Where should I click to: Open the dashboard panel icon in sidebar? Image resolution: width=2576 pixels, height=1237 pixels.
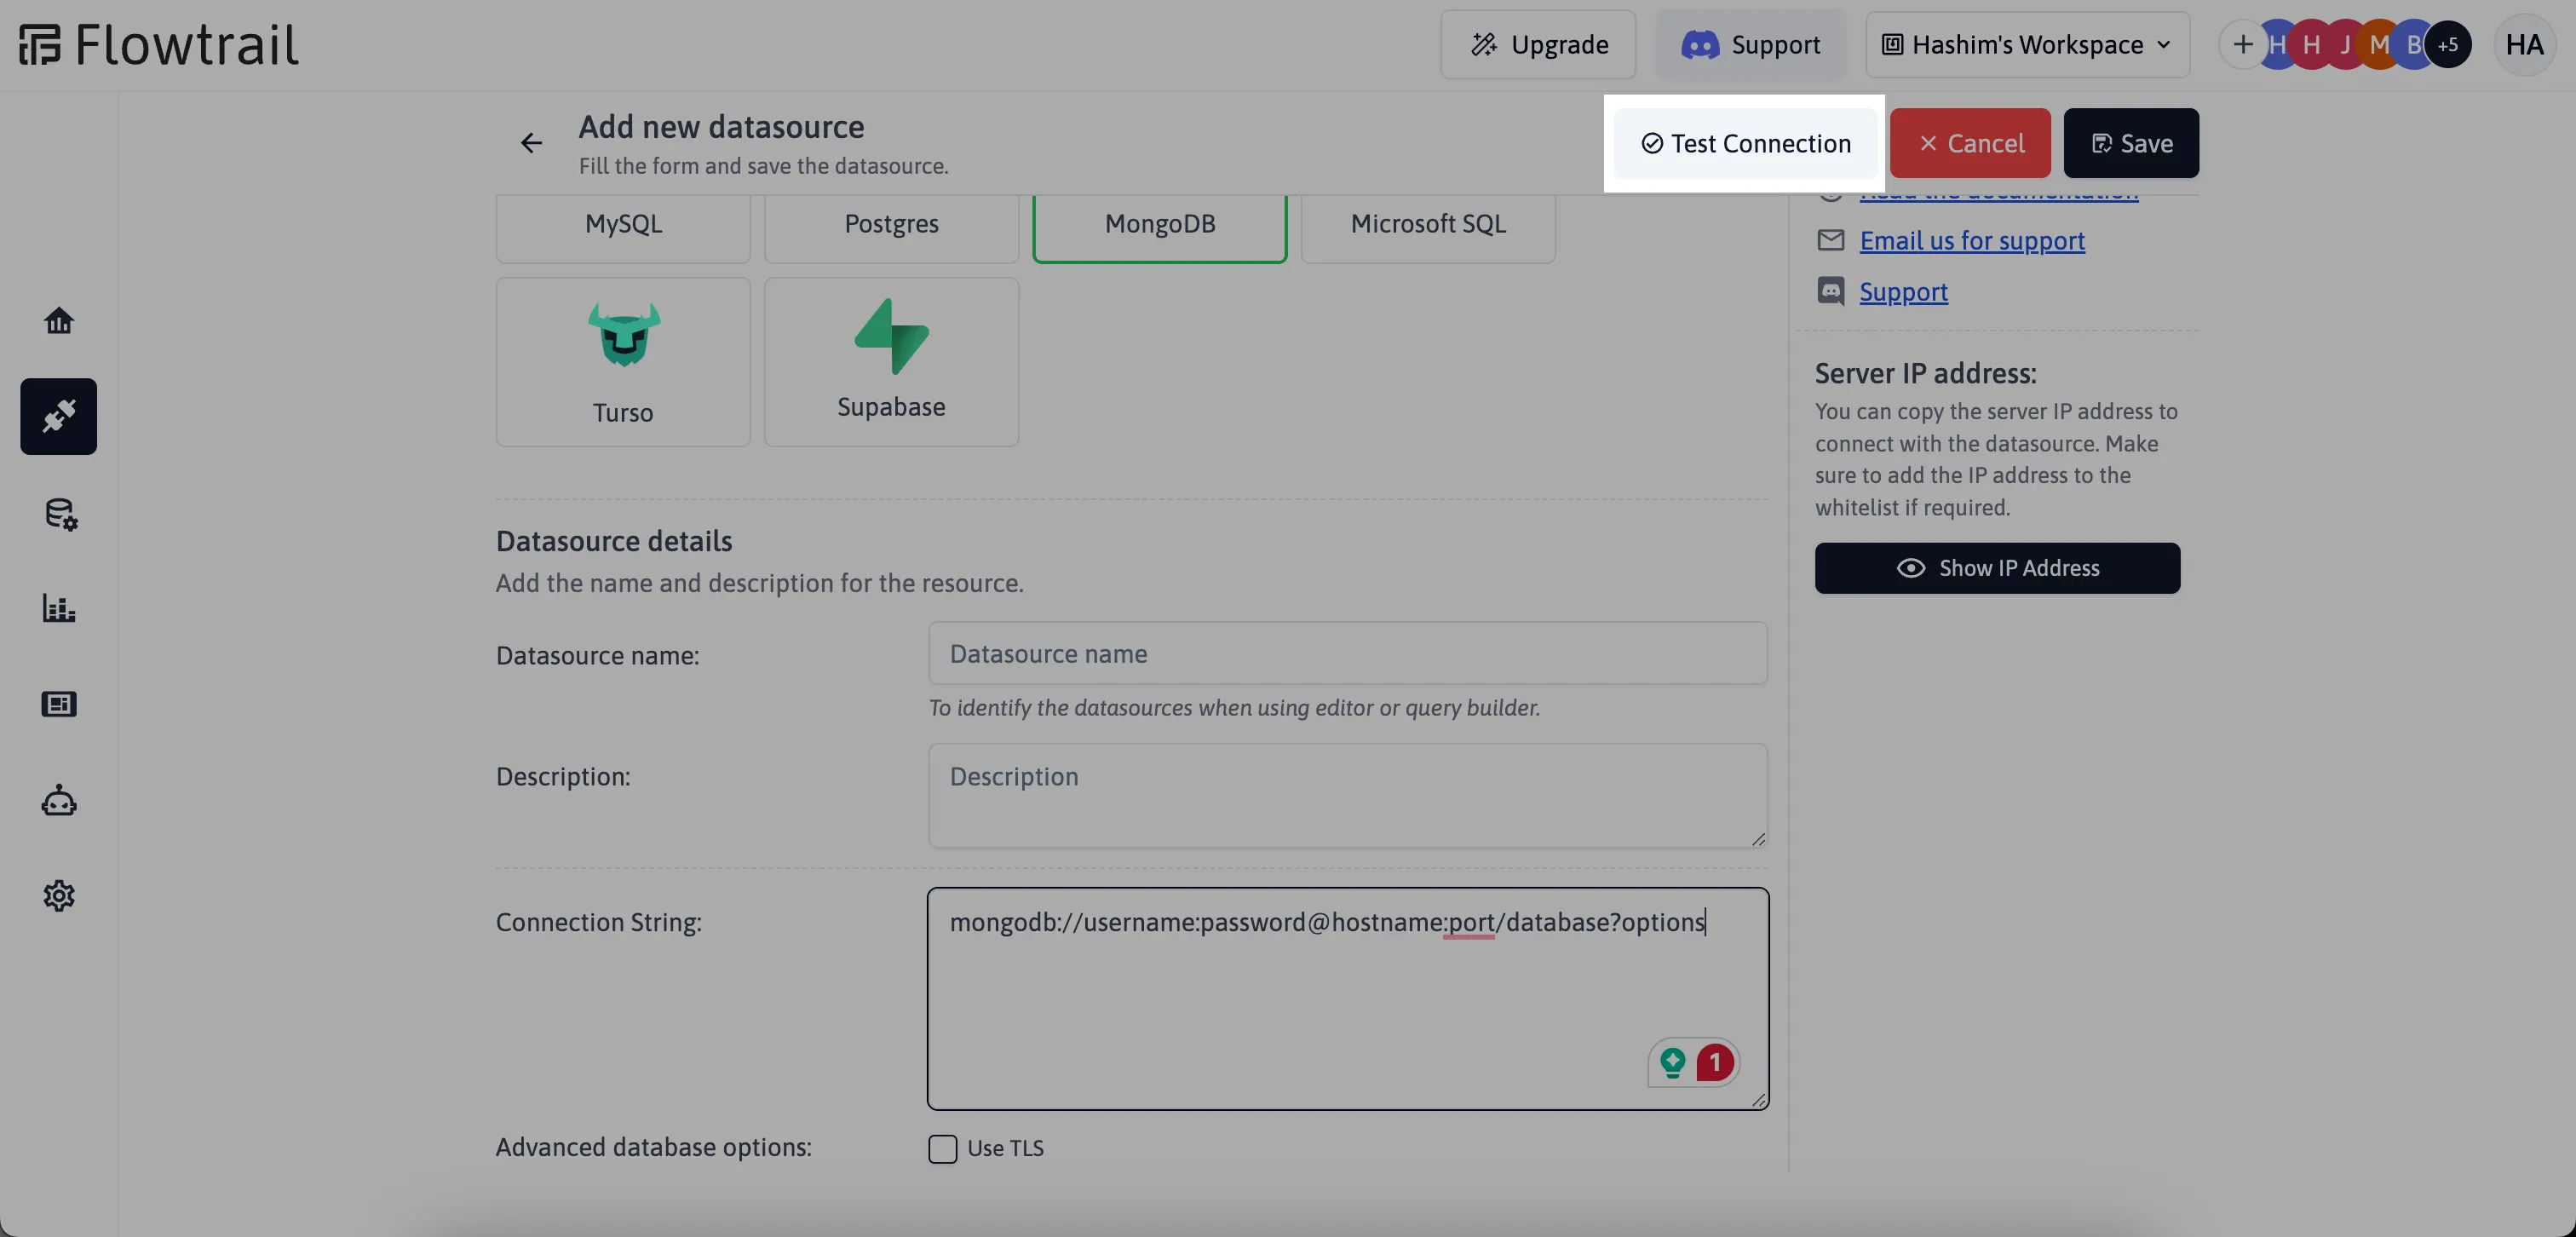[x=59, y=704]
